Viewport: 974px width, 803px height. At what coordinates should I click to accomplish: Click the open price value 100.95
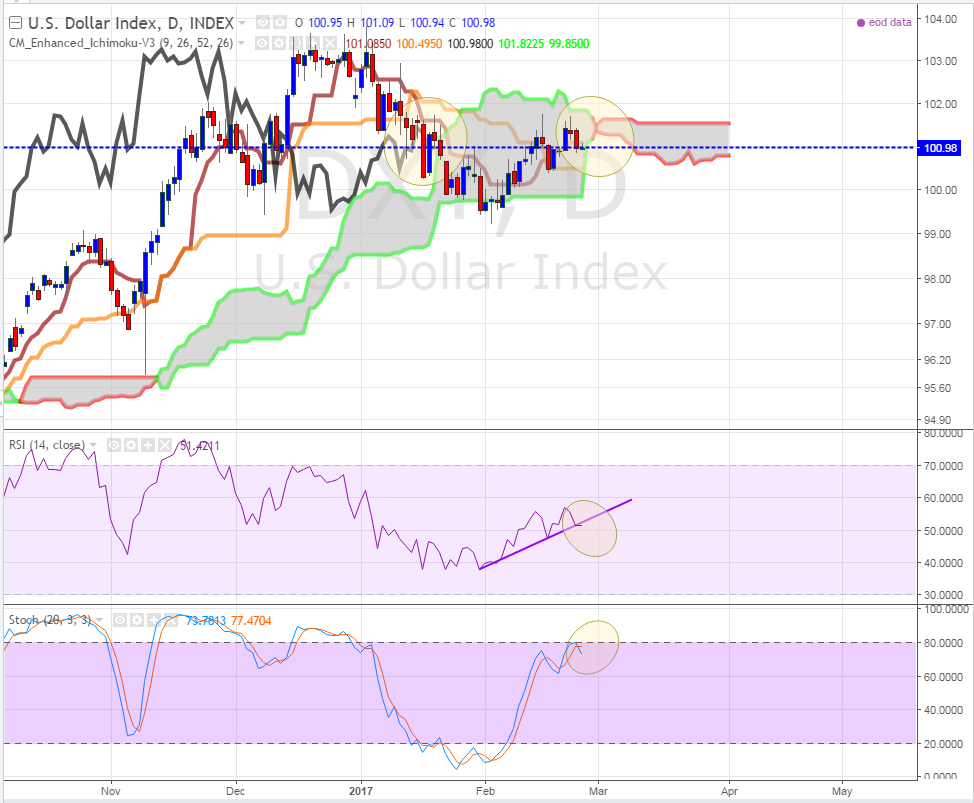pyautogui.click(x=325, y=23)
